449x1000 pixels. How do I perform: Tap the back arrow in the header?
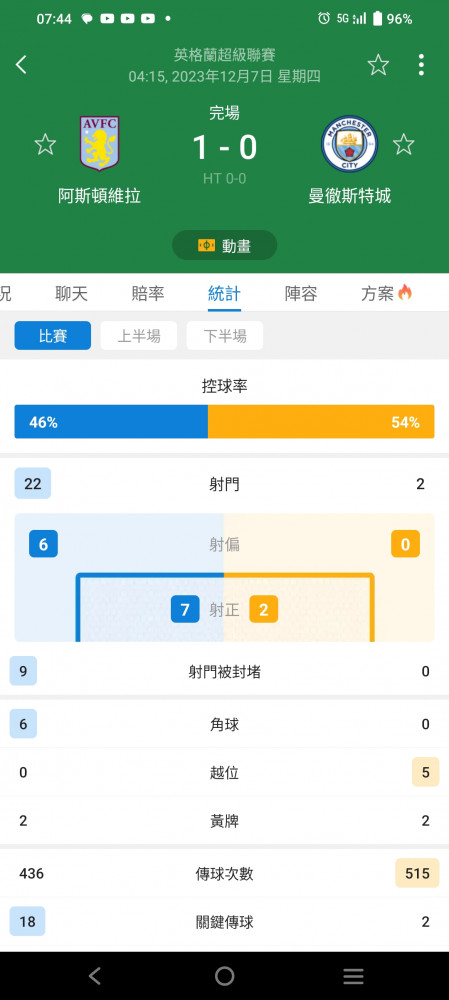point(21,64)
